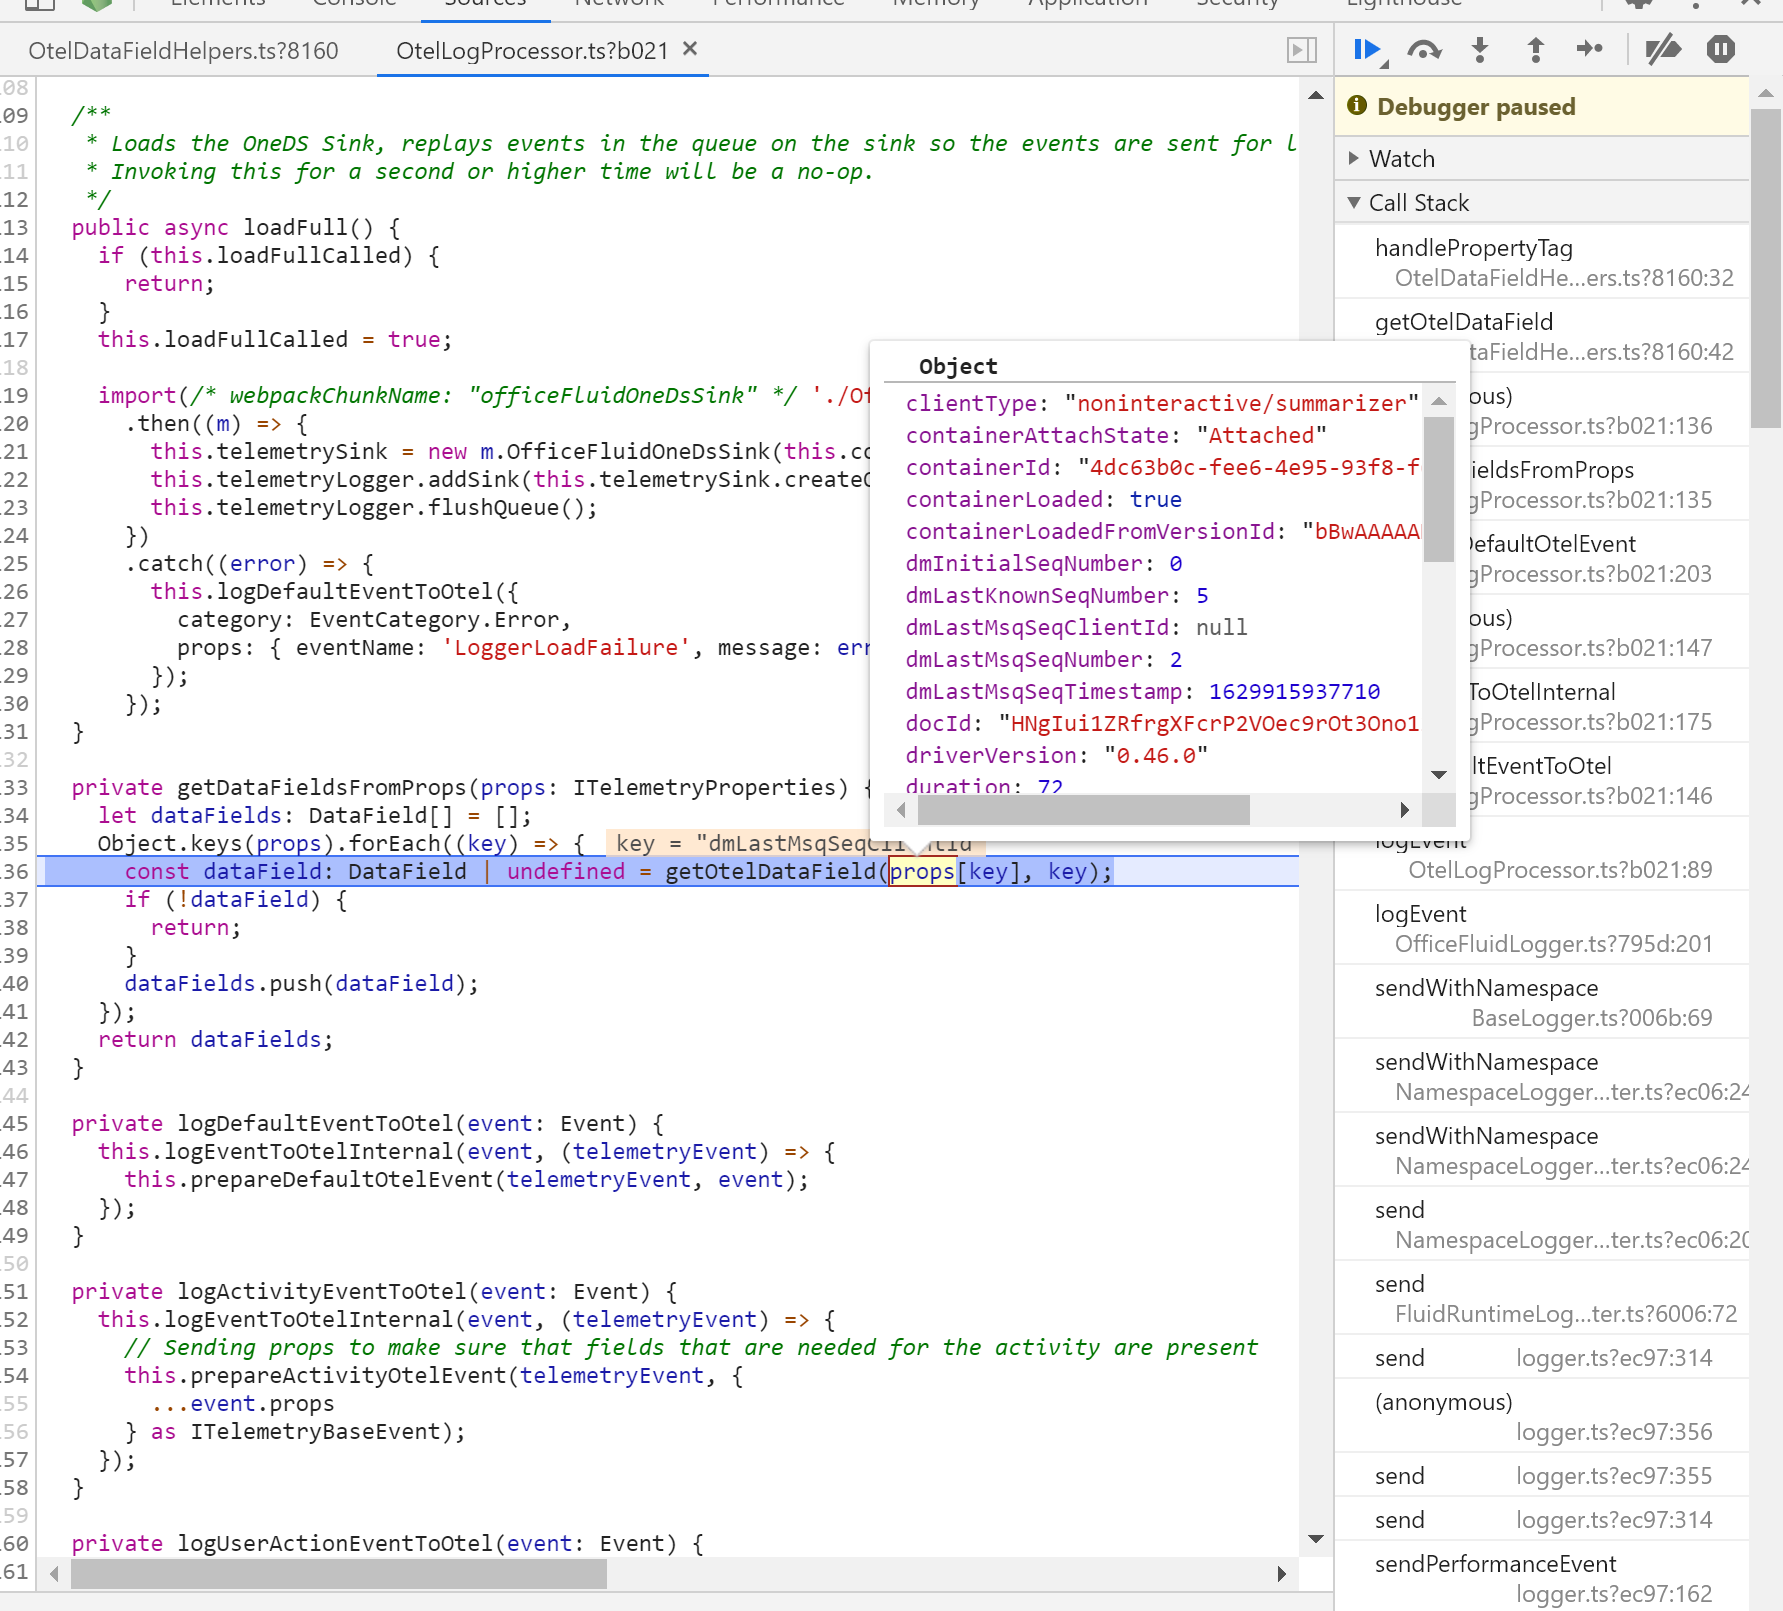
Task: Click the green gem extension icon top left
Action: pos(95,3)
